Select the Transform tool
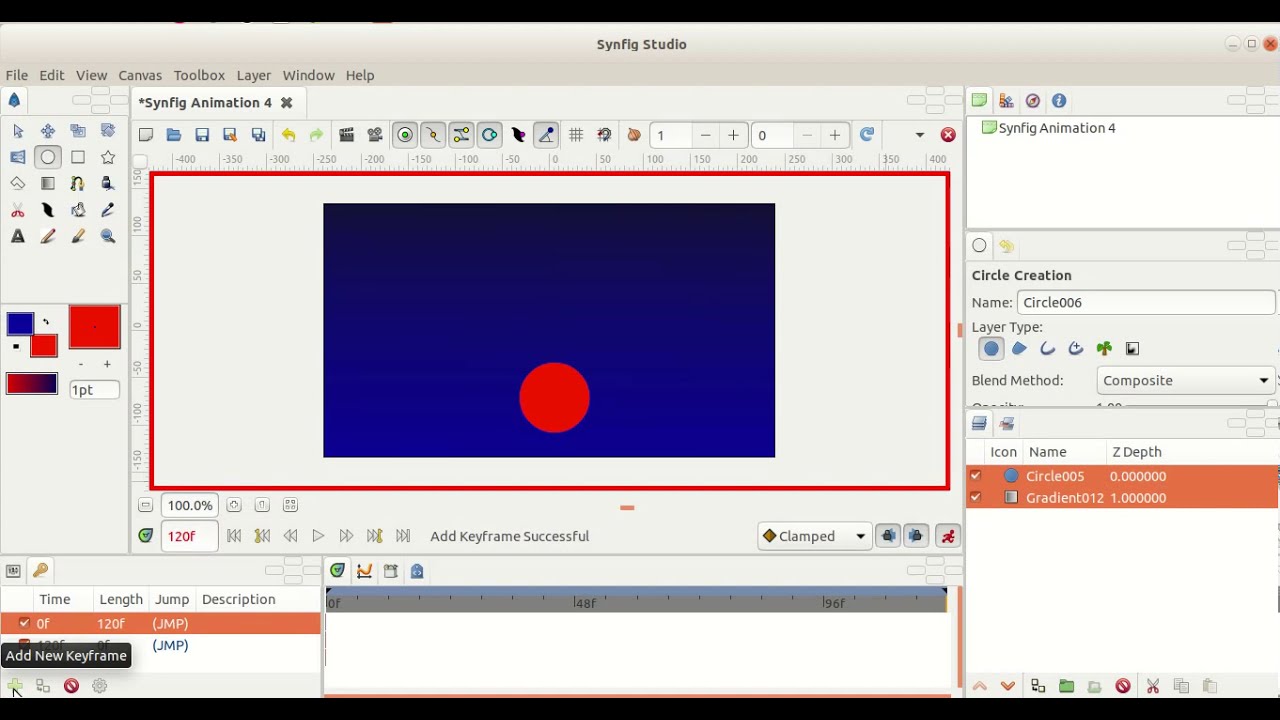 point(18,131)
